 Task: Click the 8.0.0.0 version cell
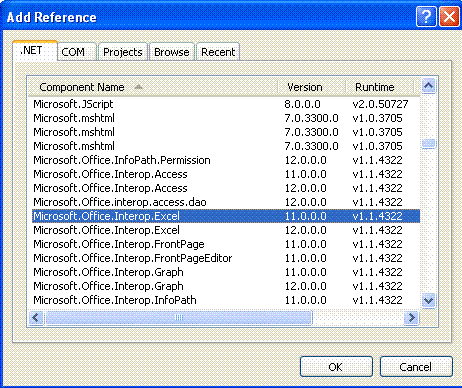coord(302,104)
